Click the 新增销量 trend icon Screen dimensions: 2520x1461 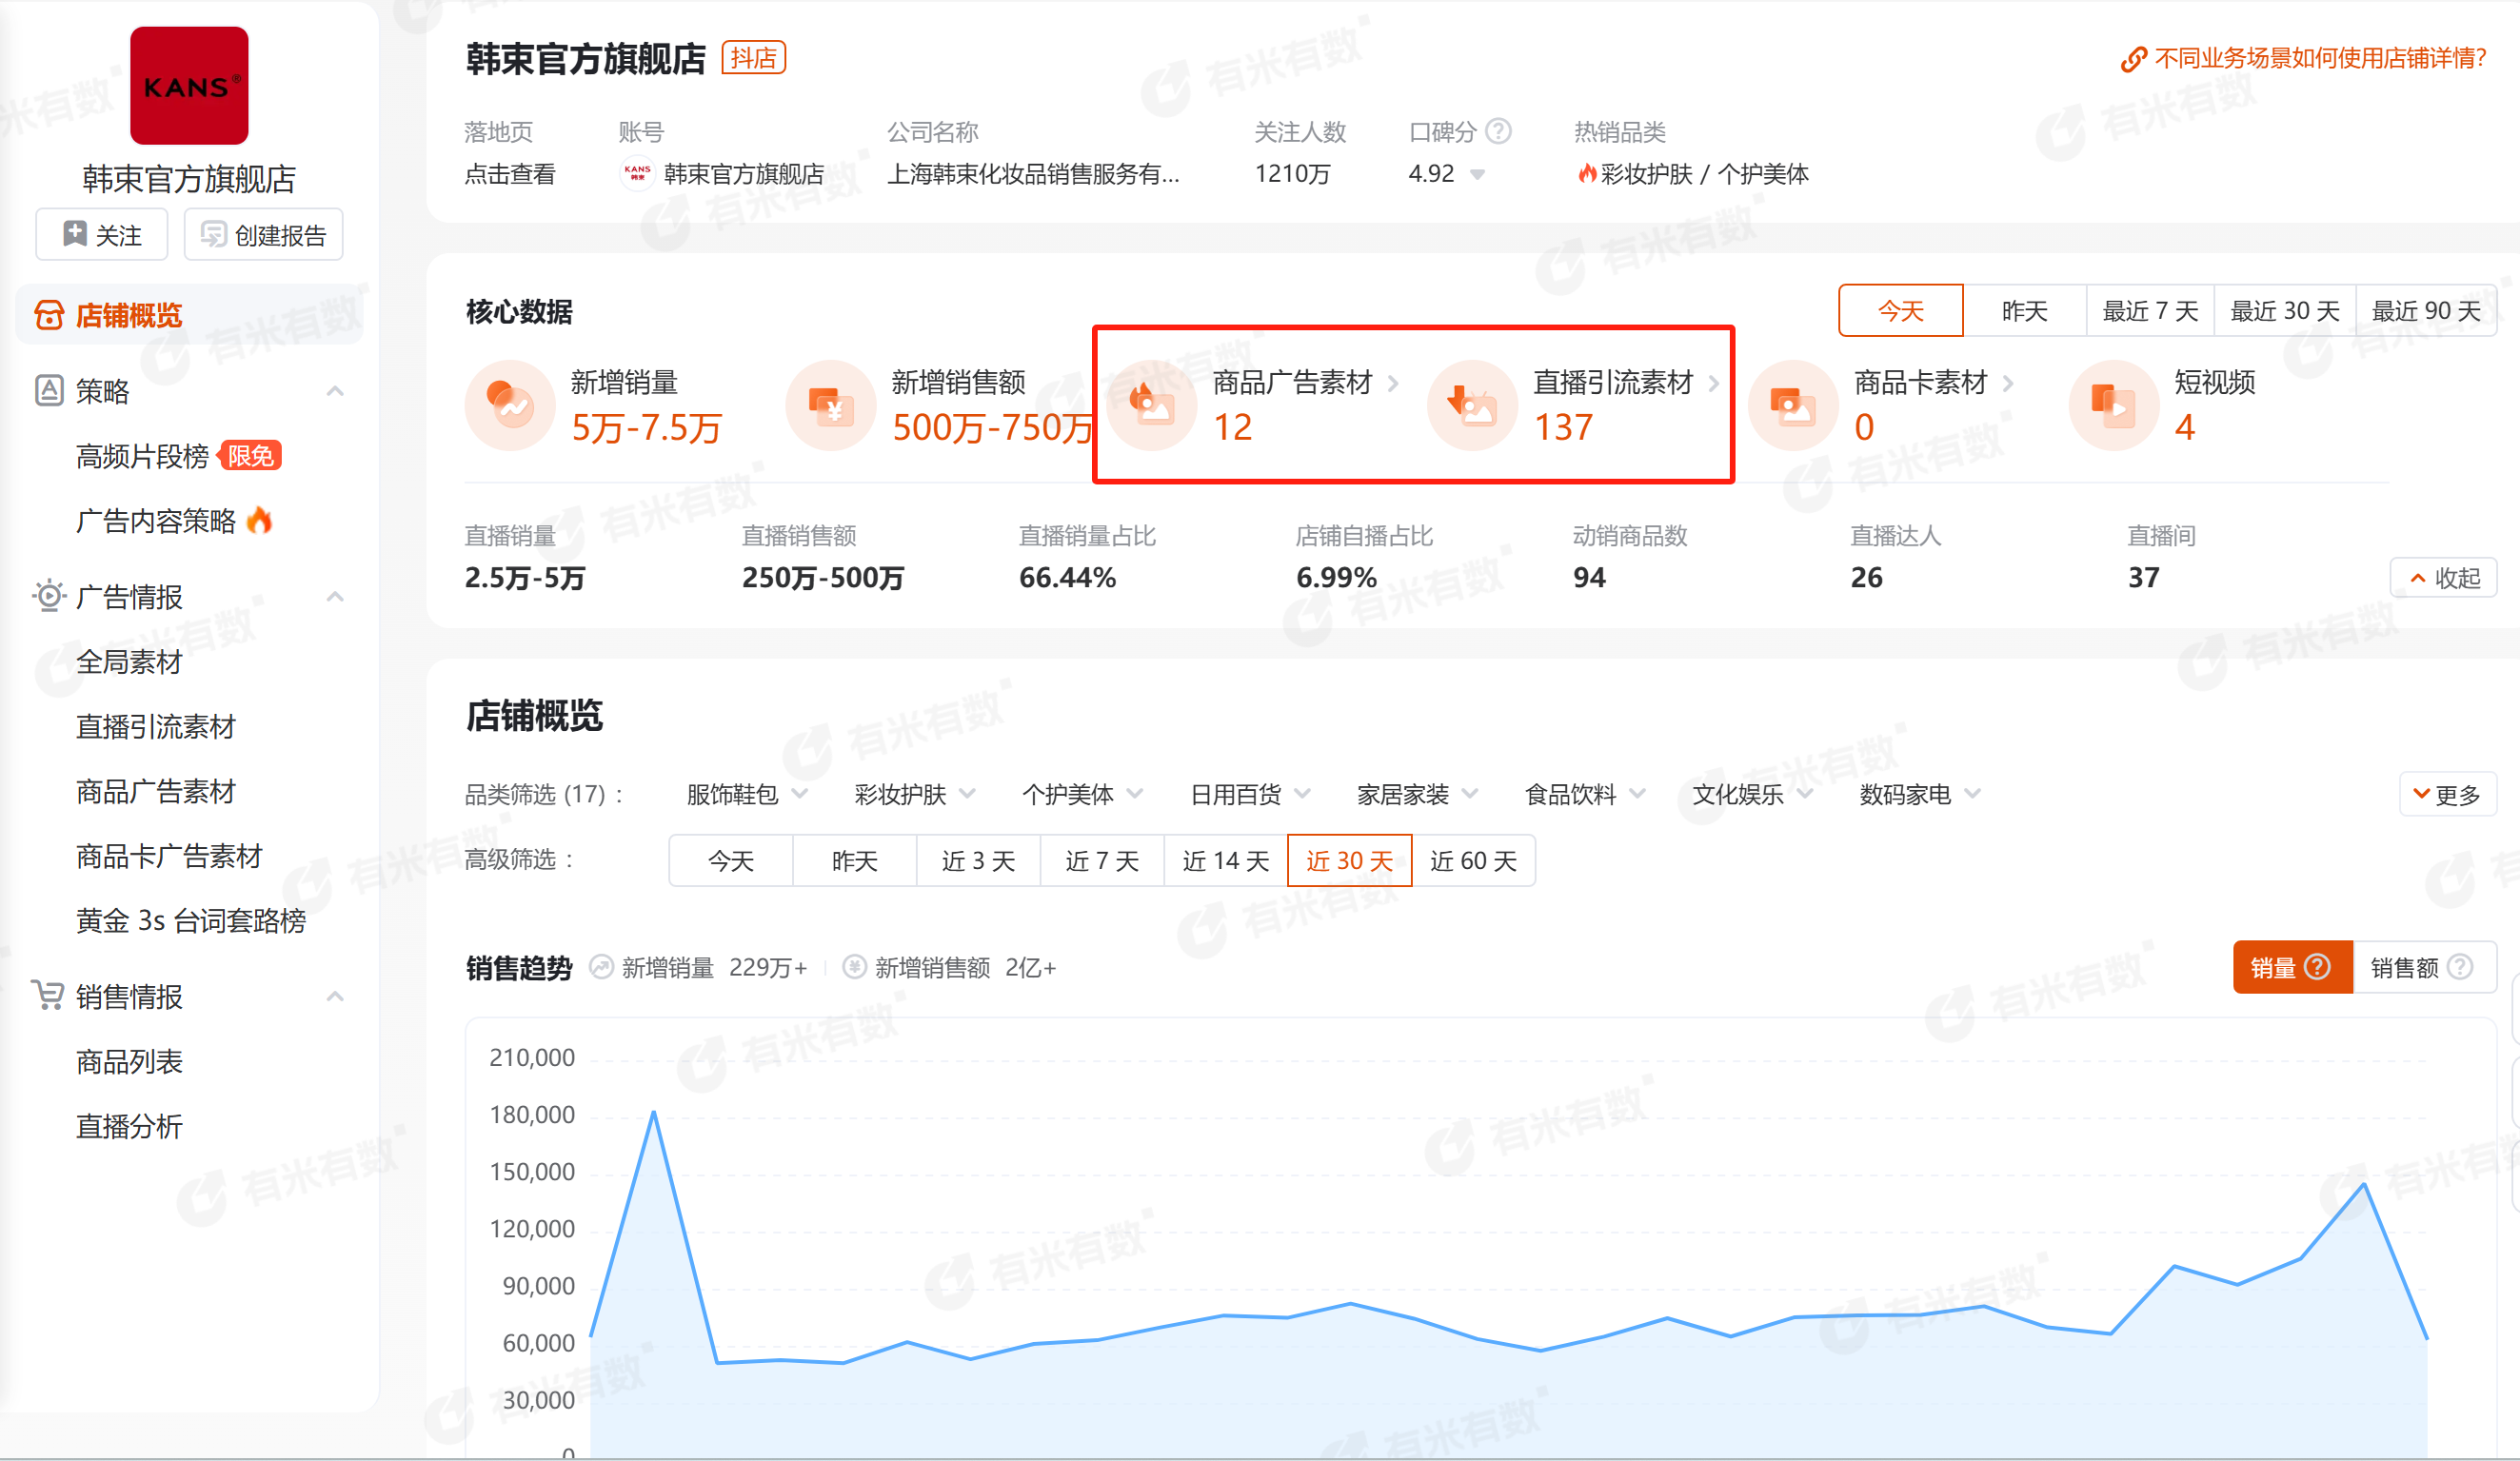coord(510,405)
